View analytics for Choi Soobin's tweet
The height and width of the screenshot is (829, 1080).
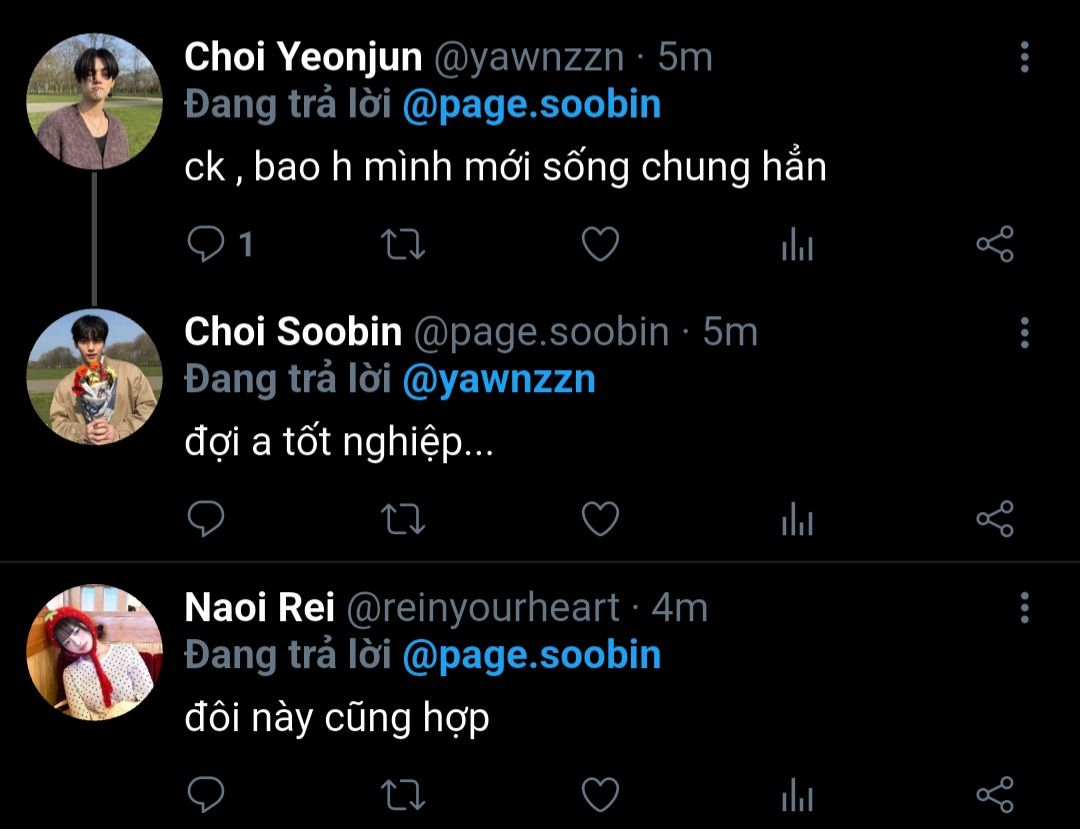click(x=797, y=519)
